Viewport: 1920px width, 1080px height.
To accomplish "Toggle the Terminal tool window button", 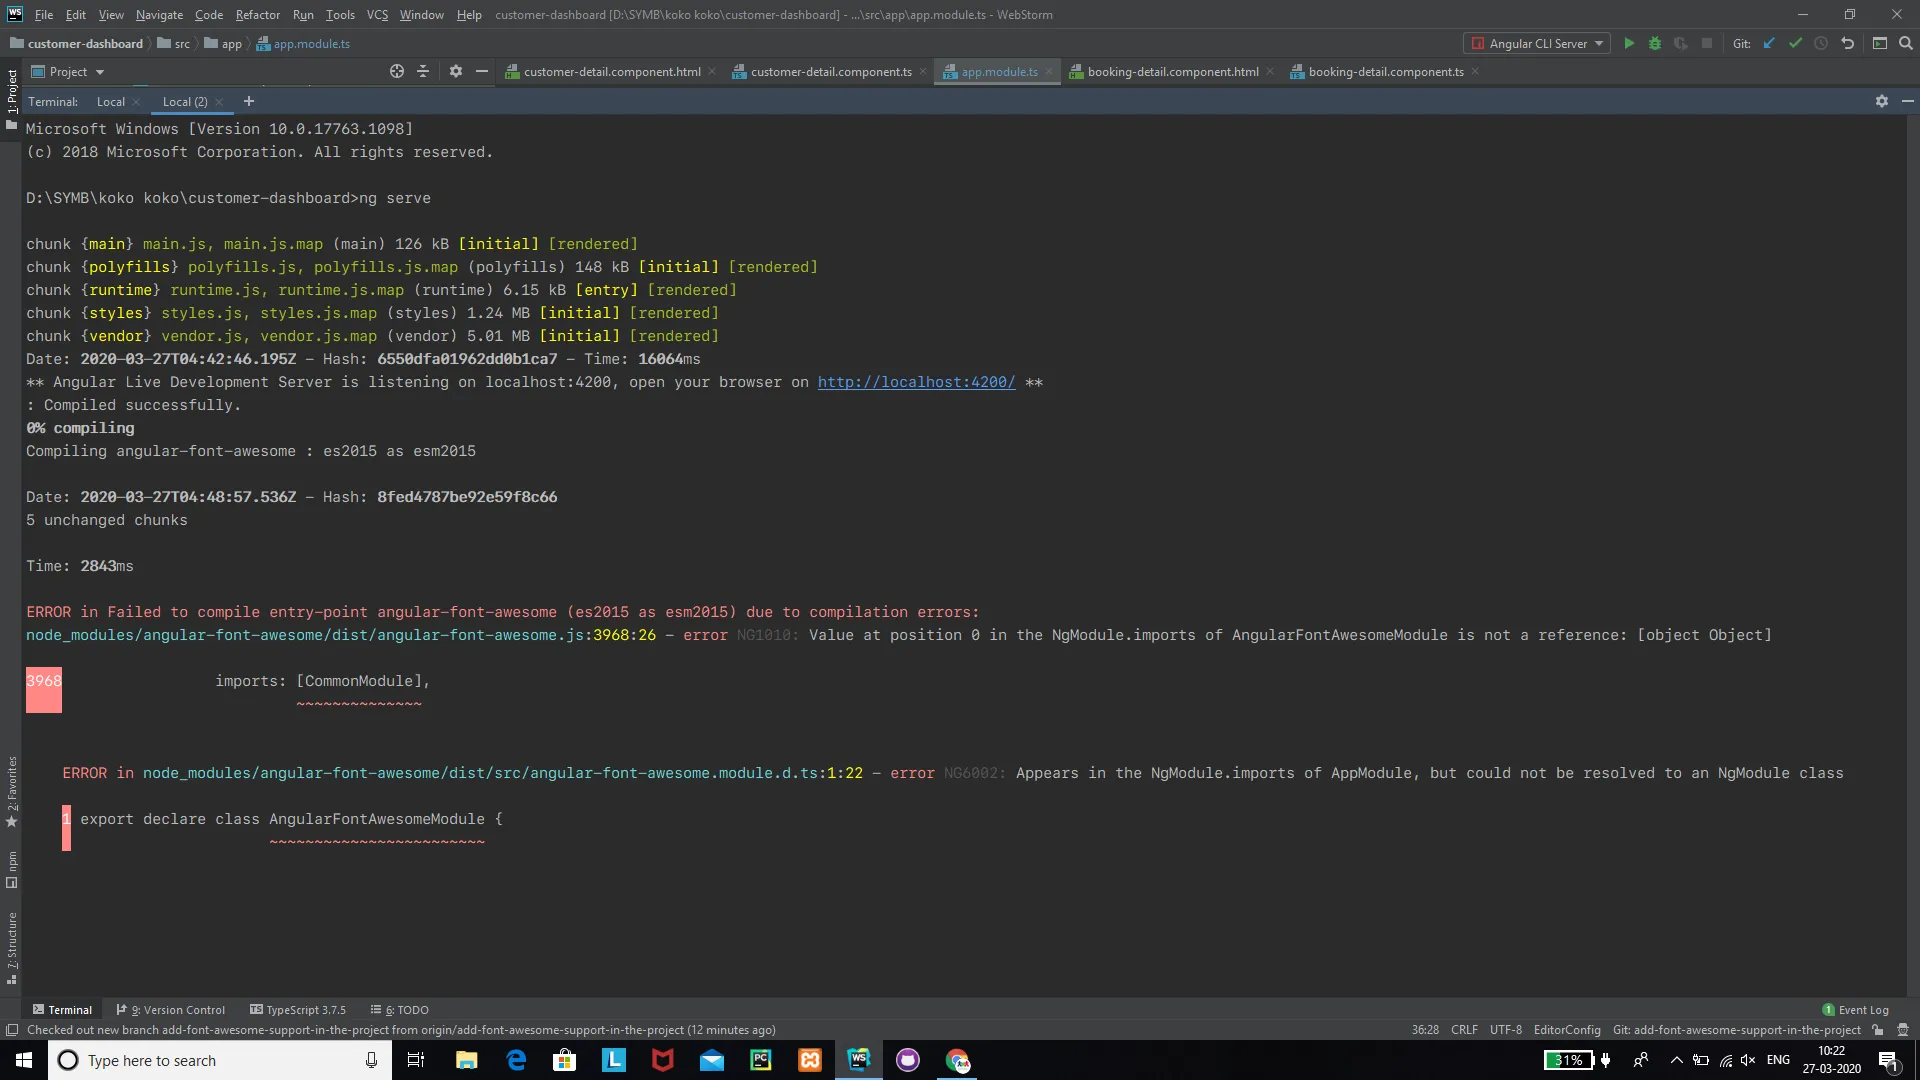I will click(x=62, y=1010).
